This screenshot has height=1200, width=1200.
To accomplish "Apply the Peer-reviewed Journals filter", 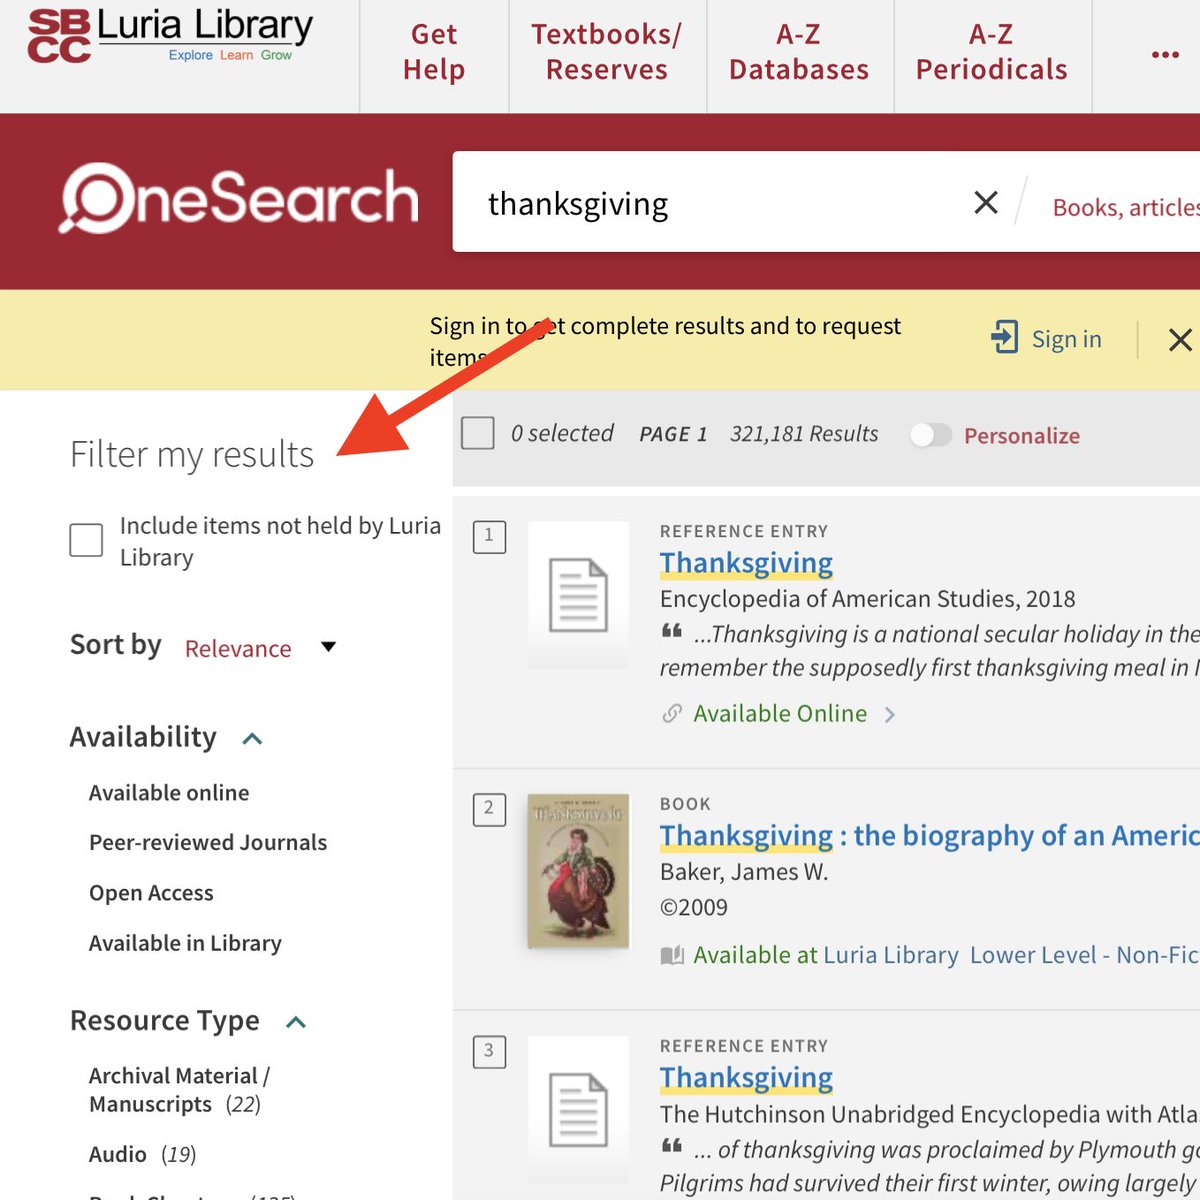I will [207, 842].
